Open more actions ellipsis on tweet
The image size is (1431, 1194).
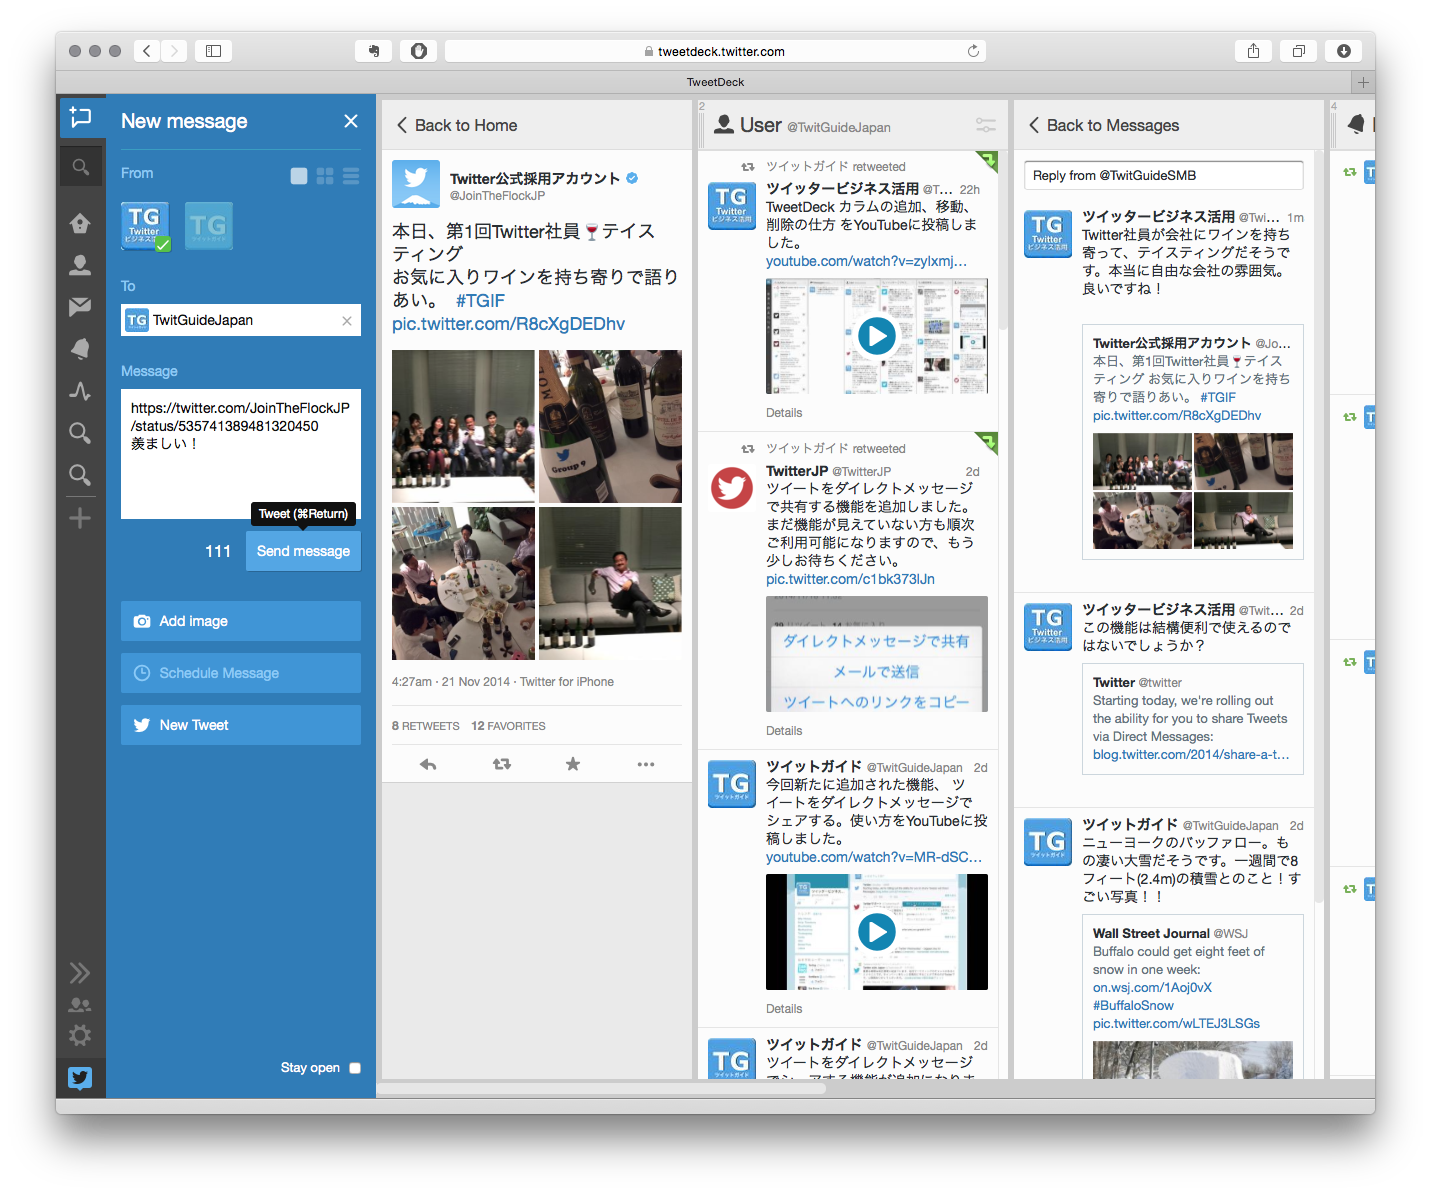pos(646,764)
